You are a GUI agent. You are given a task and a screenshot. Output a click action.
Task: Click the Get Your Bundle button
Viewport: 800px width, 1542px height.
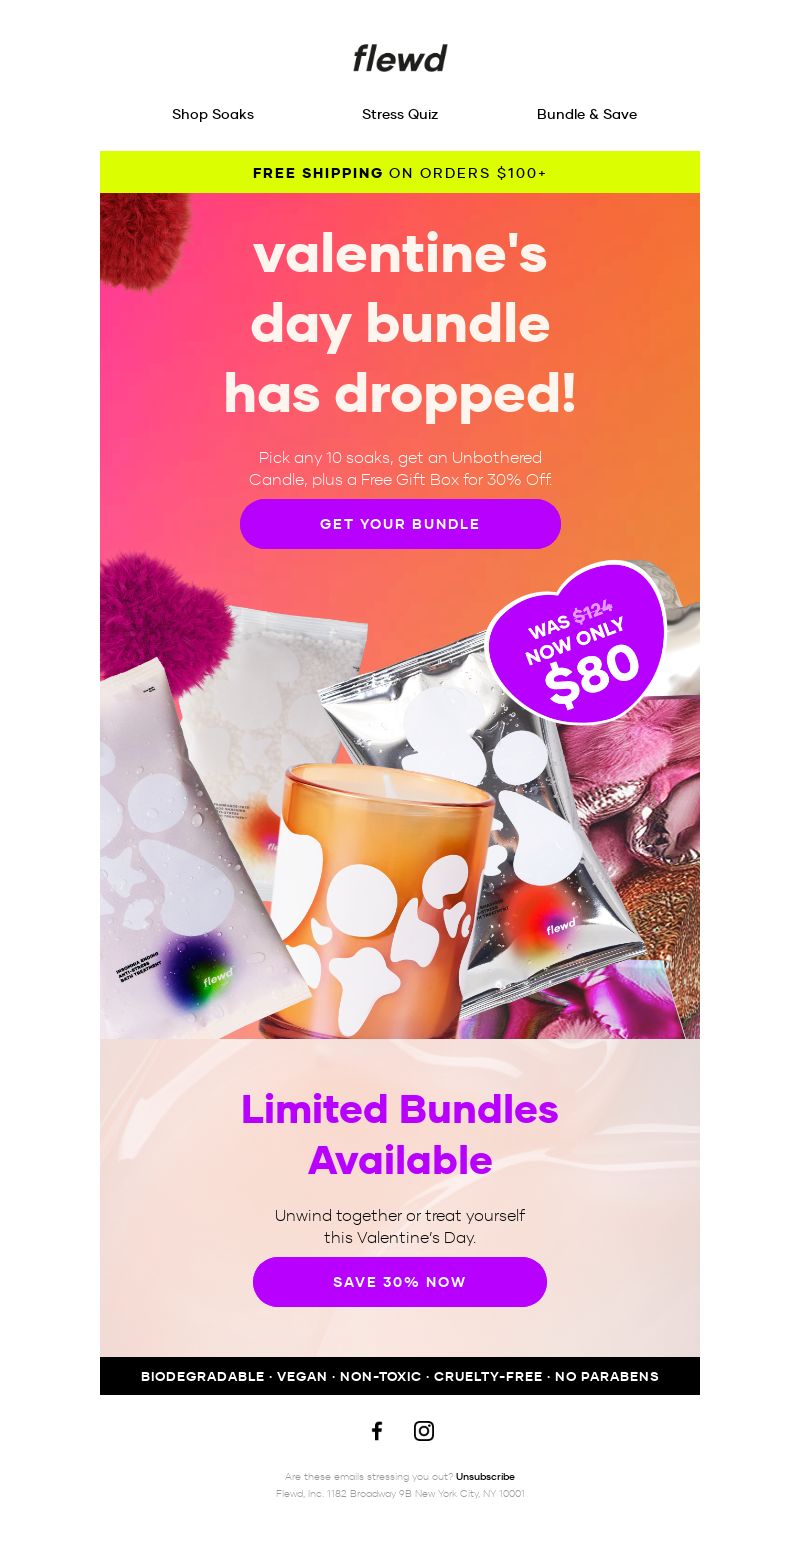pyautogui.click(x=400, y=524)
